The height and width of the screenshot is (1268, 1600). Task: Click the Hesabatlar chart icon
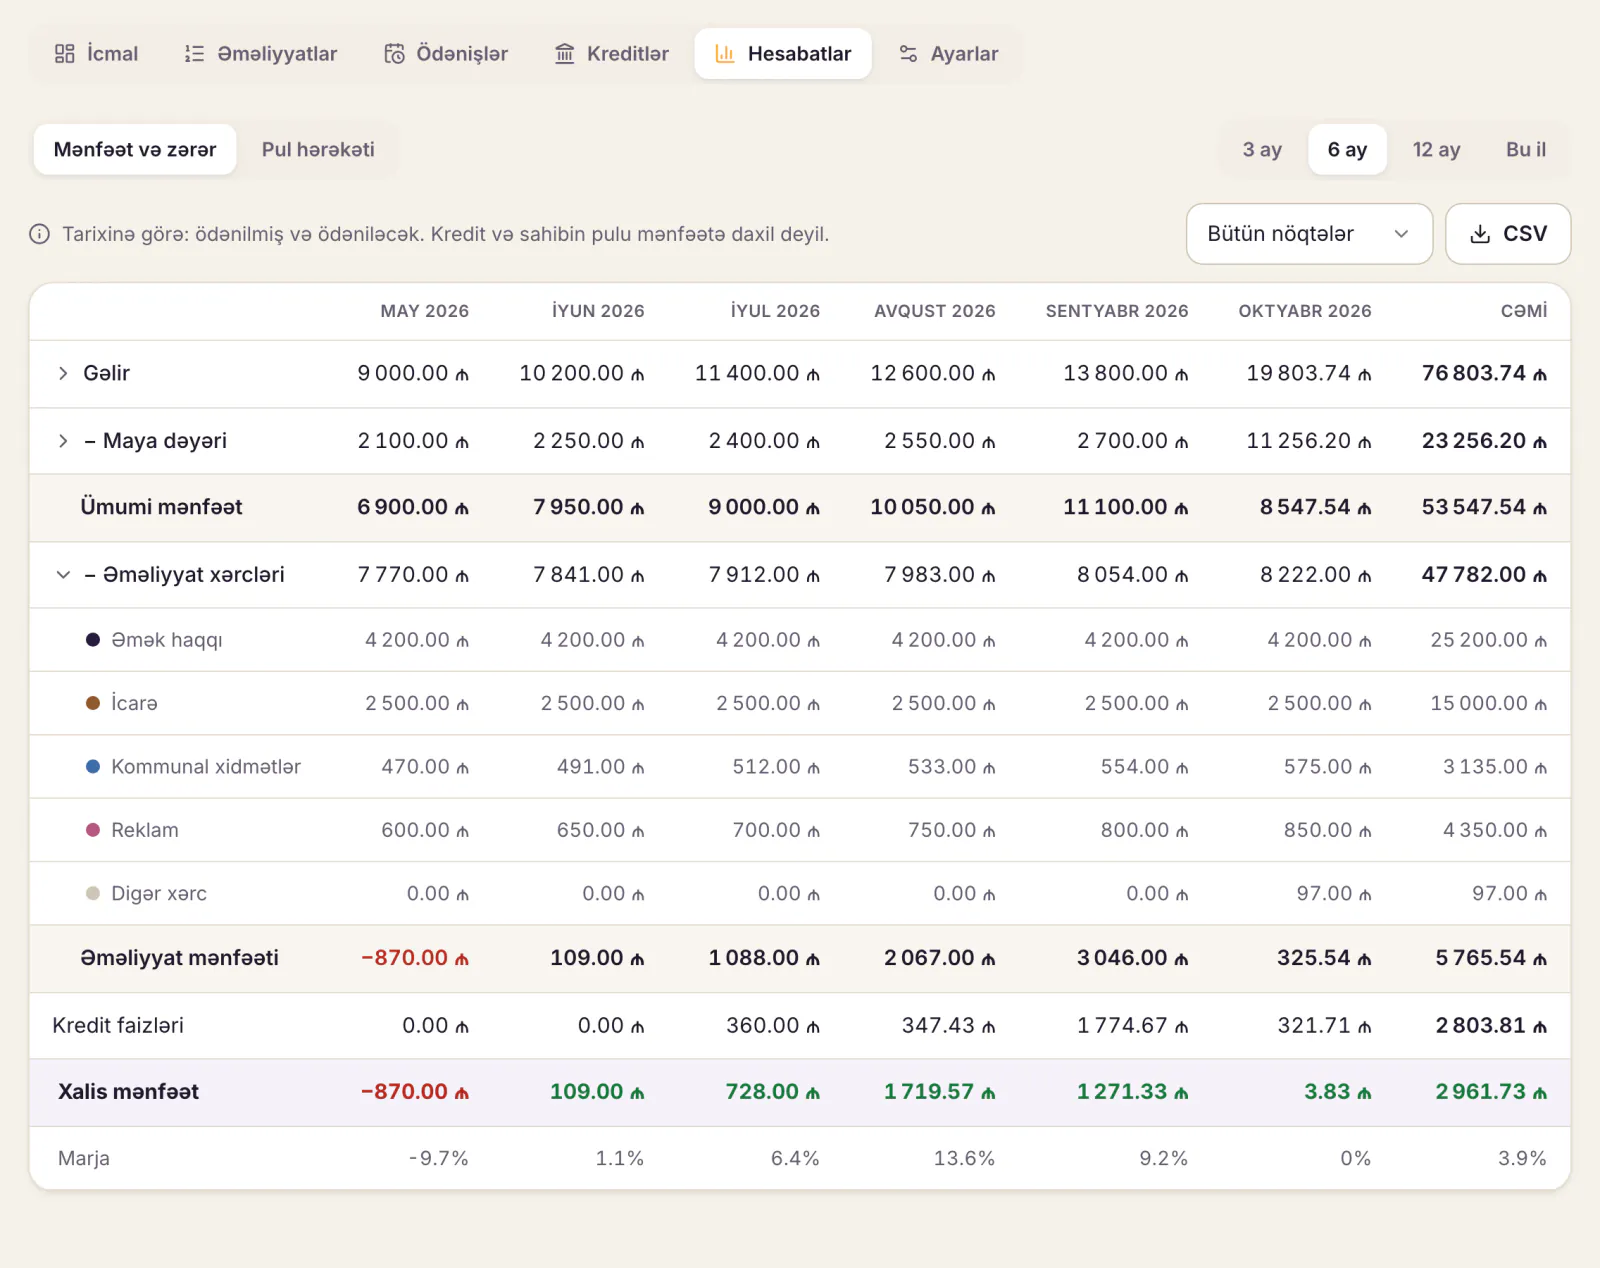725,54
